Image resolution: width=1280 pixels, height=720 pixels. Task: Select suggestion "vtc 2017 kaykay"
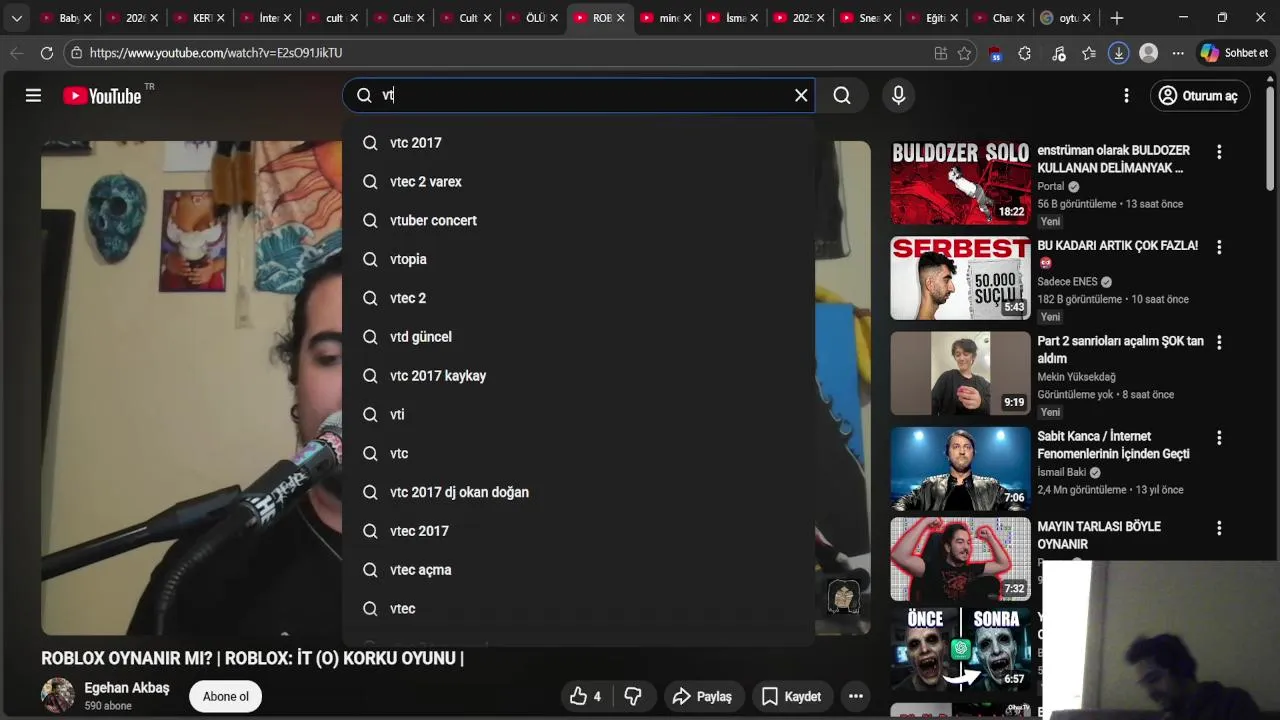click(x=578, y=376)
